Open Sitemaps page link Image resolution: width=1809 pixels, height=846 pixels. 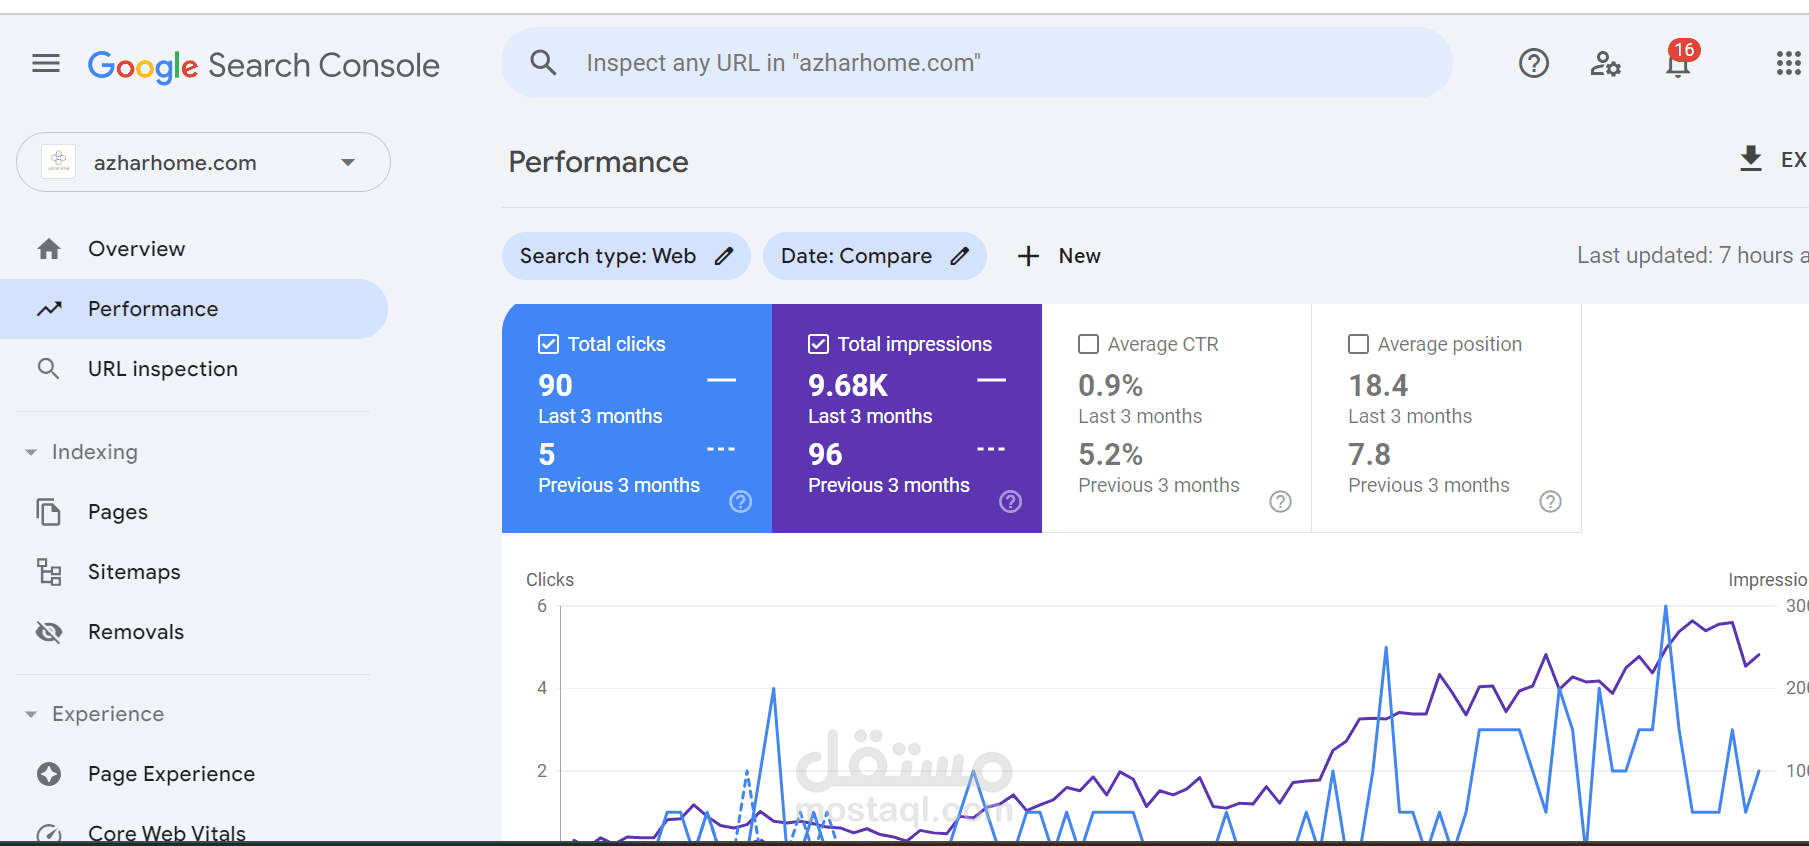134,572
